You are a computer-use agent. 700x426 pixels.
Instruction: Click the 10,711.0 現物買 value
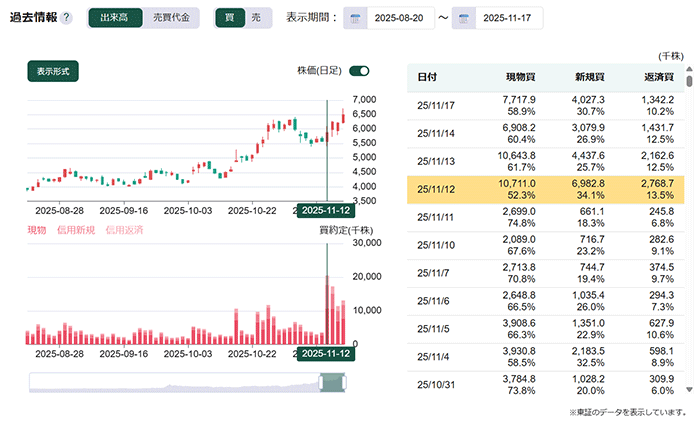pos(517,184)
